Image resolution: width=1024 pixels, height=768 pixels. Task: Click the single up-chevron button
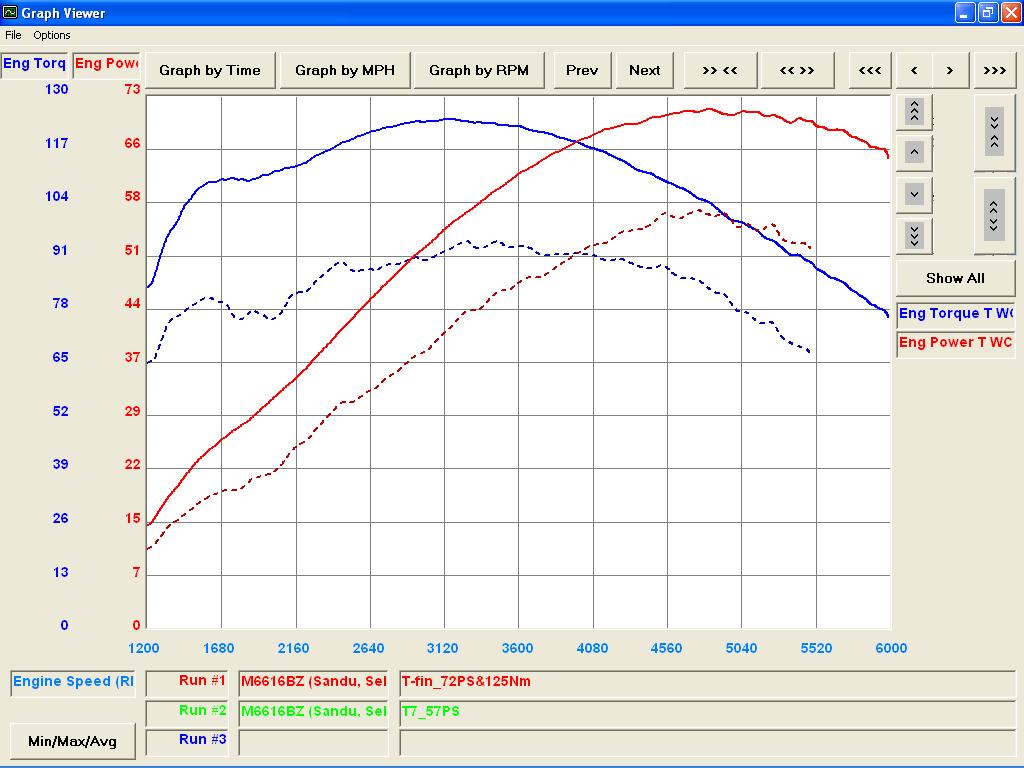pos(914,153)
